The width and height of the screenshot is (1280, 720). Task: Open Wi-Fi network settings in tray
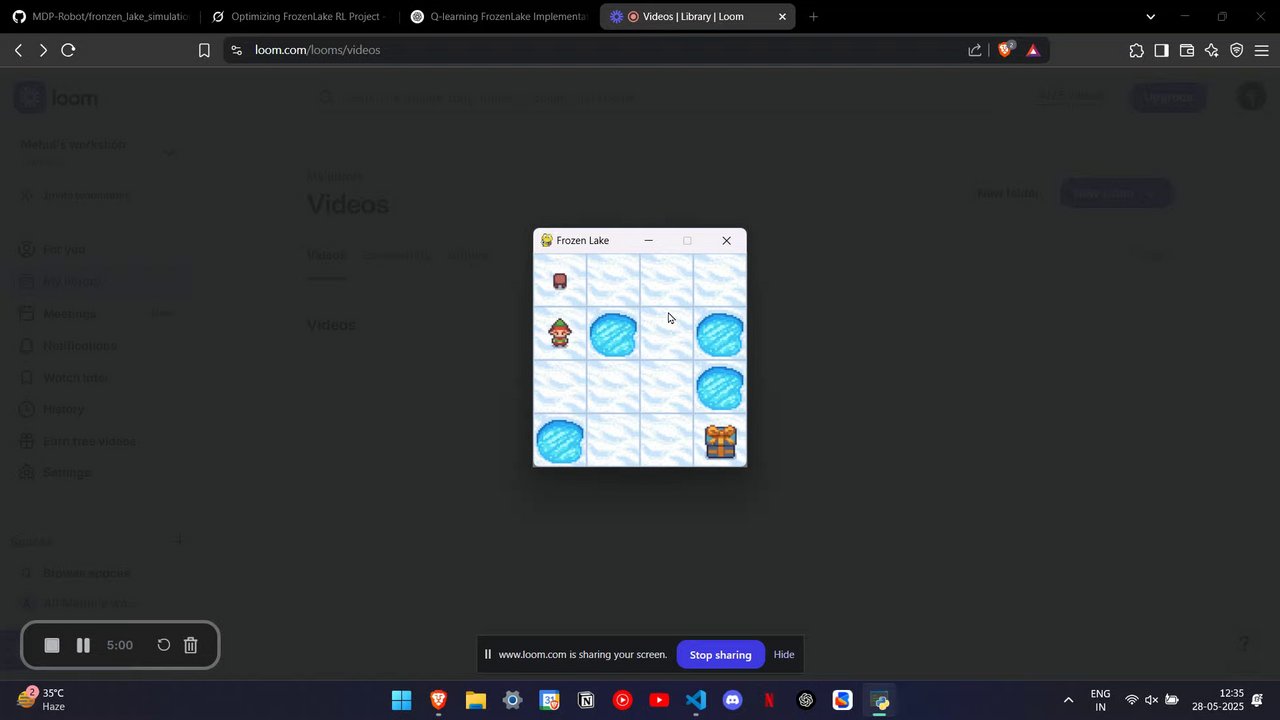click(x=1132, y=700)
